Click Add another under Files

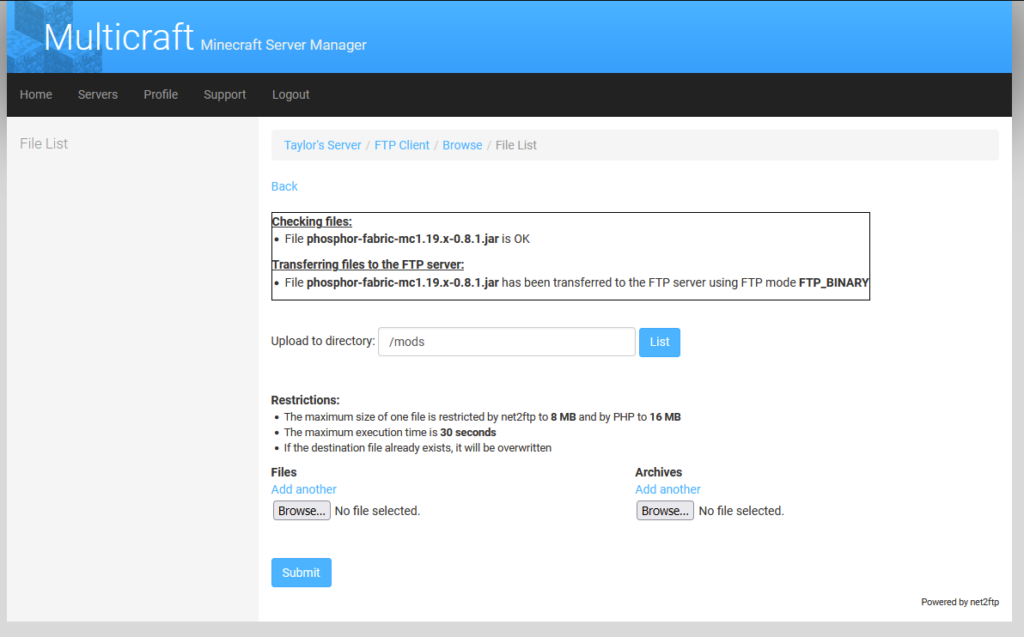[x=303, y=489]
